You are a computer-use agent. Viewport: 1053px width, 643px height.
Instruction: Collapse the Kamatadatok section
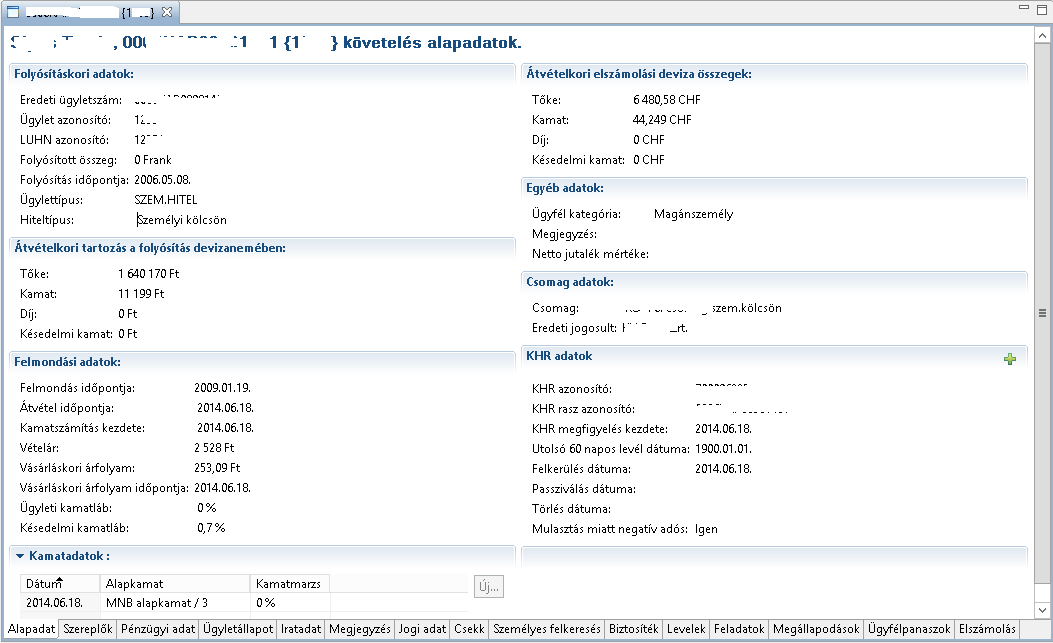(x=20, y=555)
